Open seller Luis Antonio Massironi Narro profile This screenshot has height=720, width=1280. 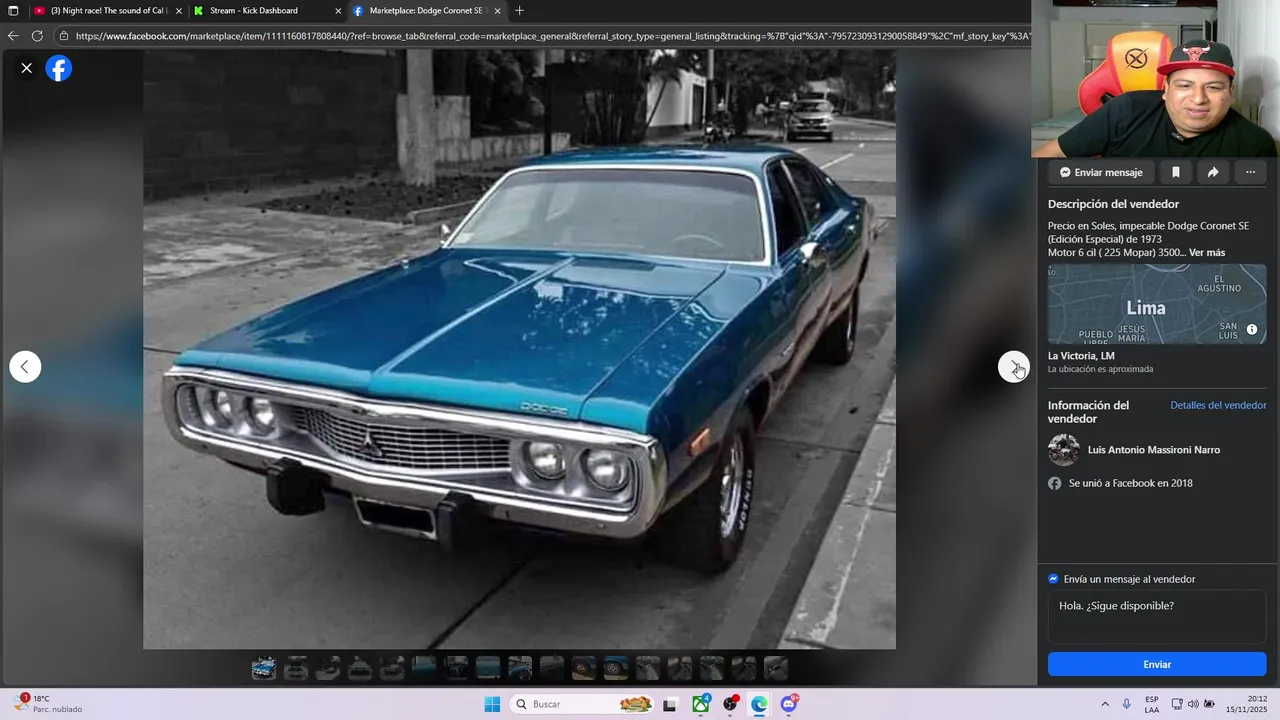click(x=1154, y=450)
